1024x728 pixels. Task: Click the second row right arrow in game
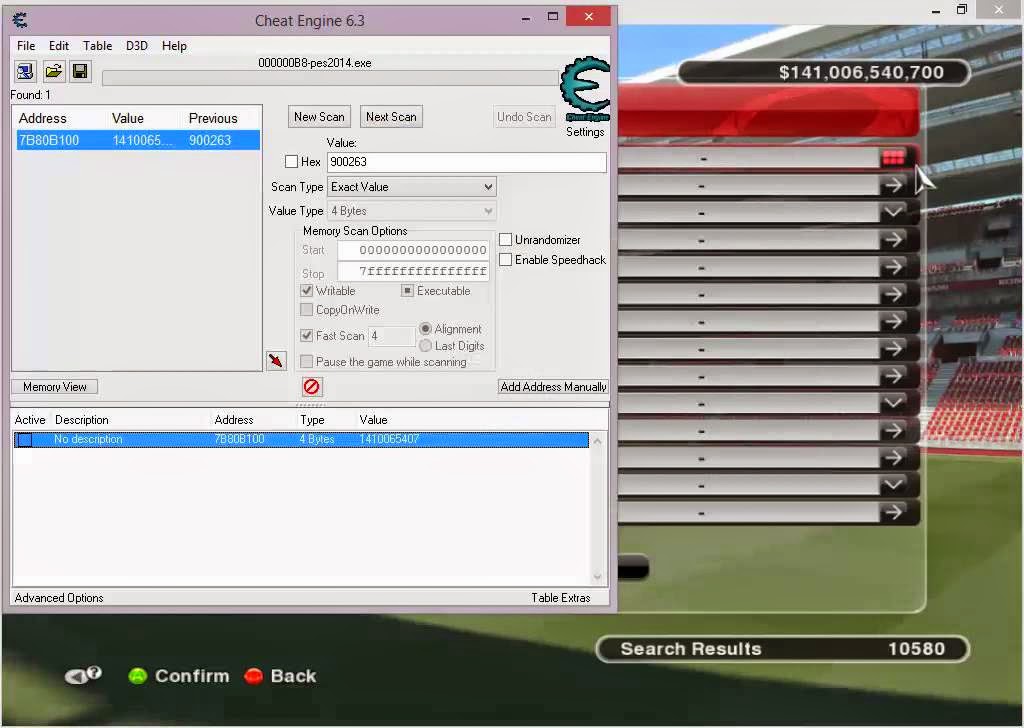893,185
